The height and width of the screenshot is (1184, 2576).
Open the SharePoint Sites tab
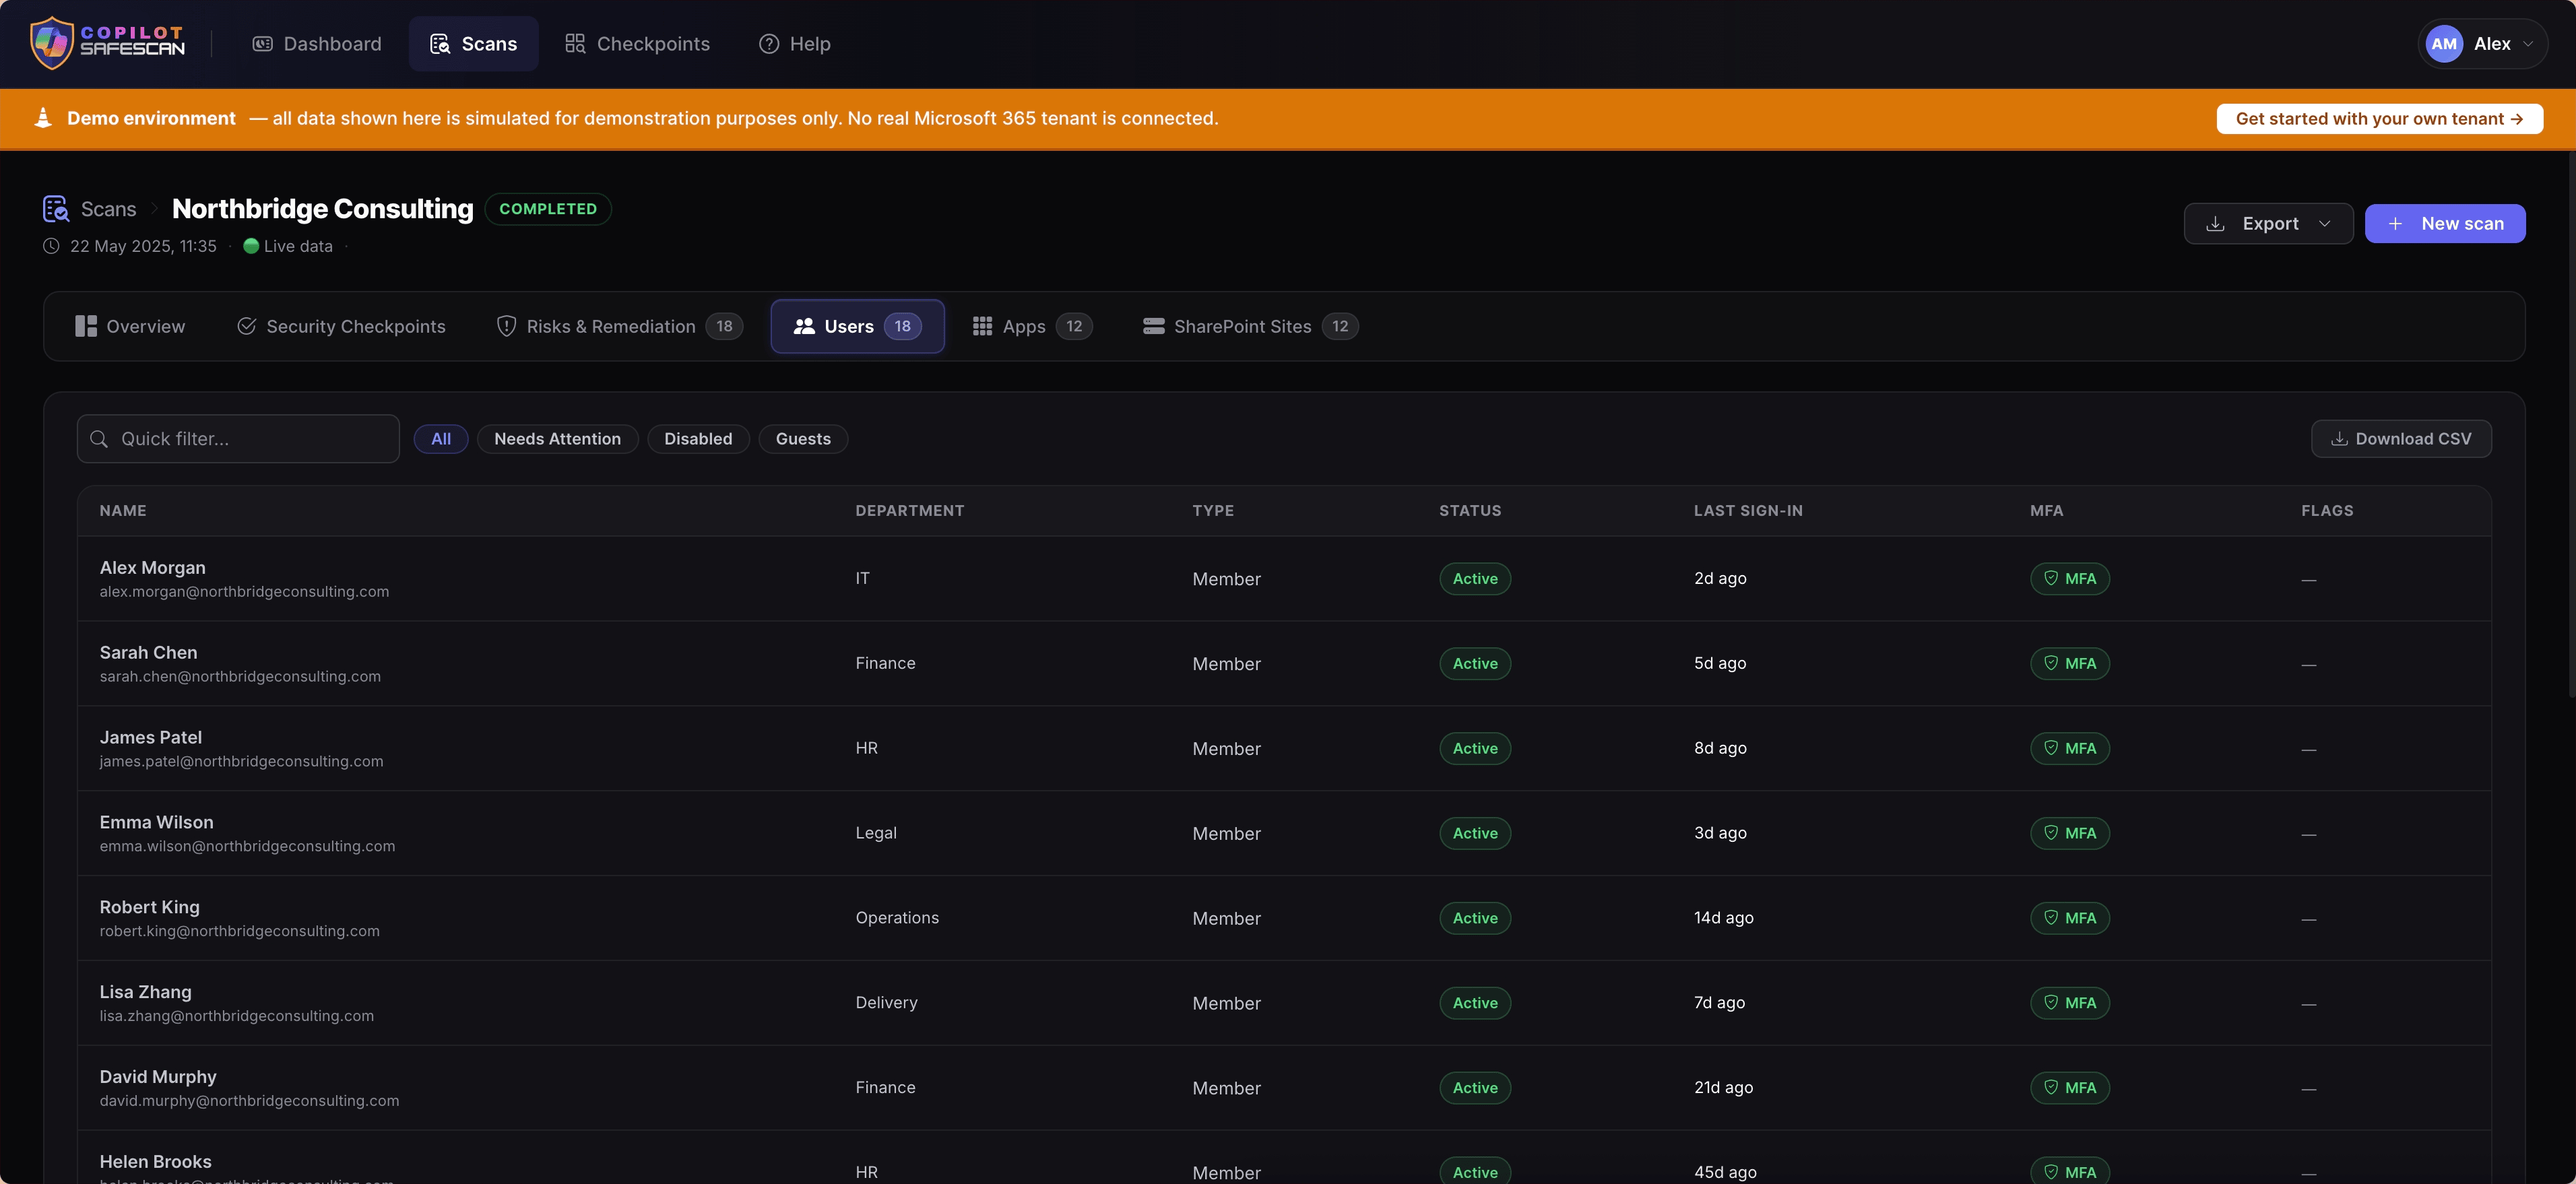1250,326
